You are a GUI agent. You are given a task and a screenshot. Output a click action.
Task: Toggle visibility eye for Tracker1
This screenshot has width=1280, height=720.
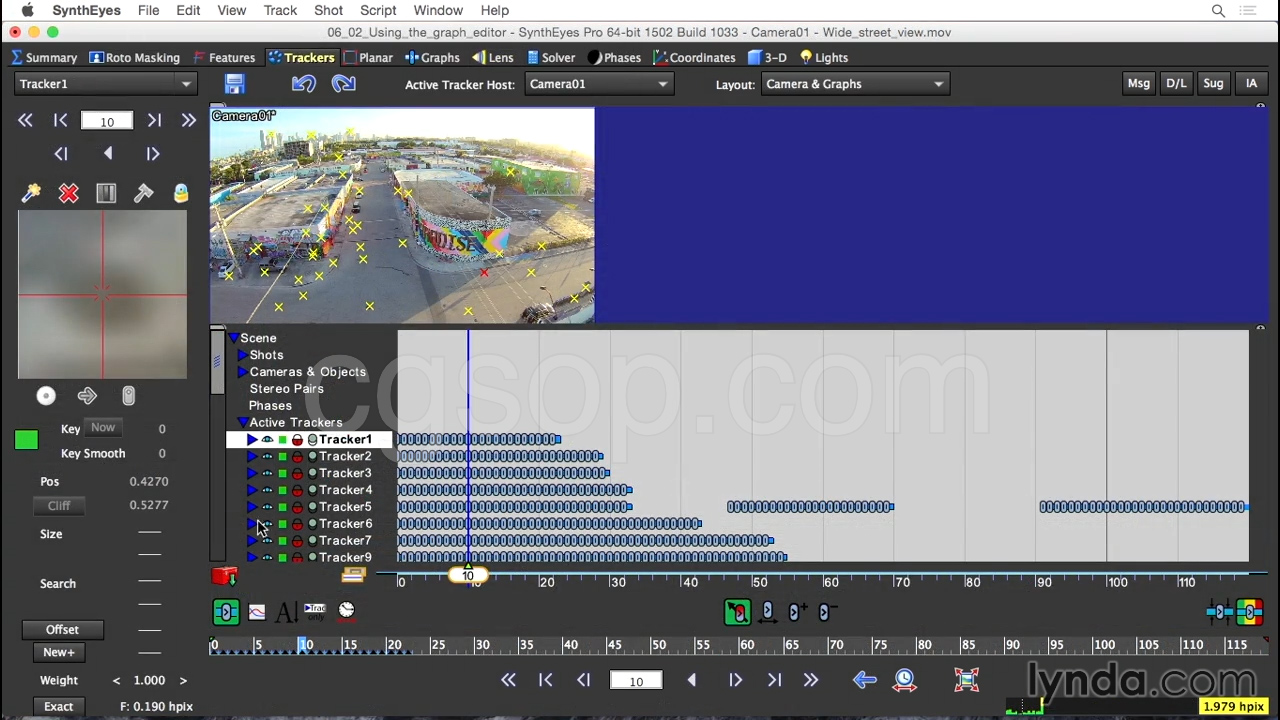[267, 440]
